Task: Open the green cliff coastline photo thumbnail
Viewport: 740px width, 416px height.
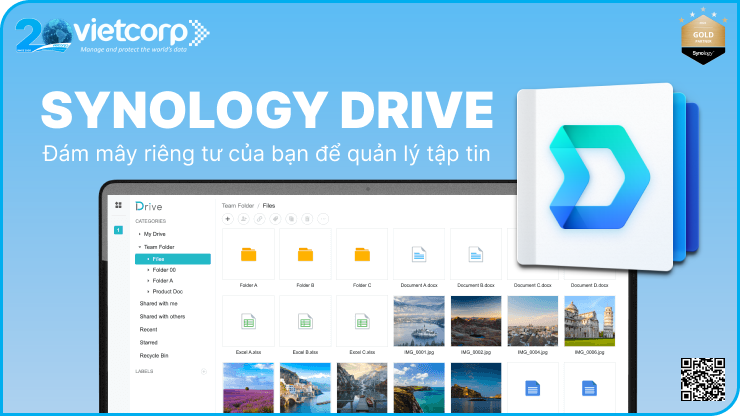Action: pos(419,388)
